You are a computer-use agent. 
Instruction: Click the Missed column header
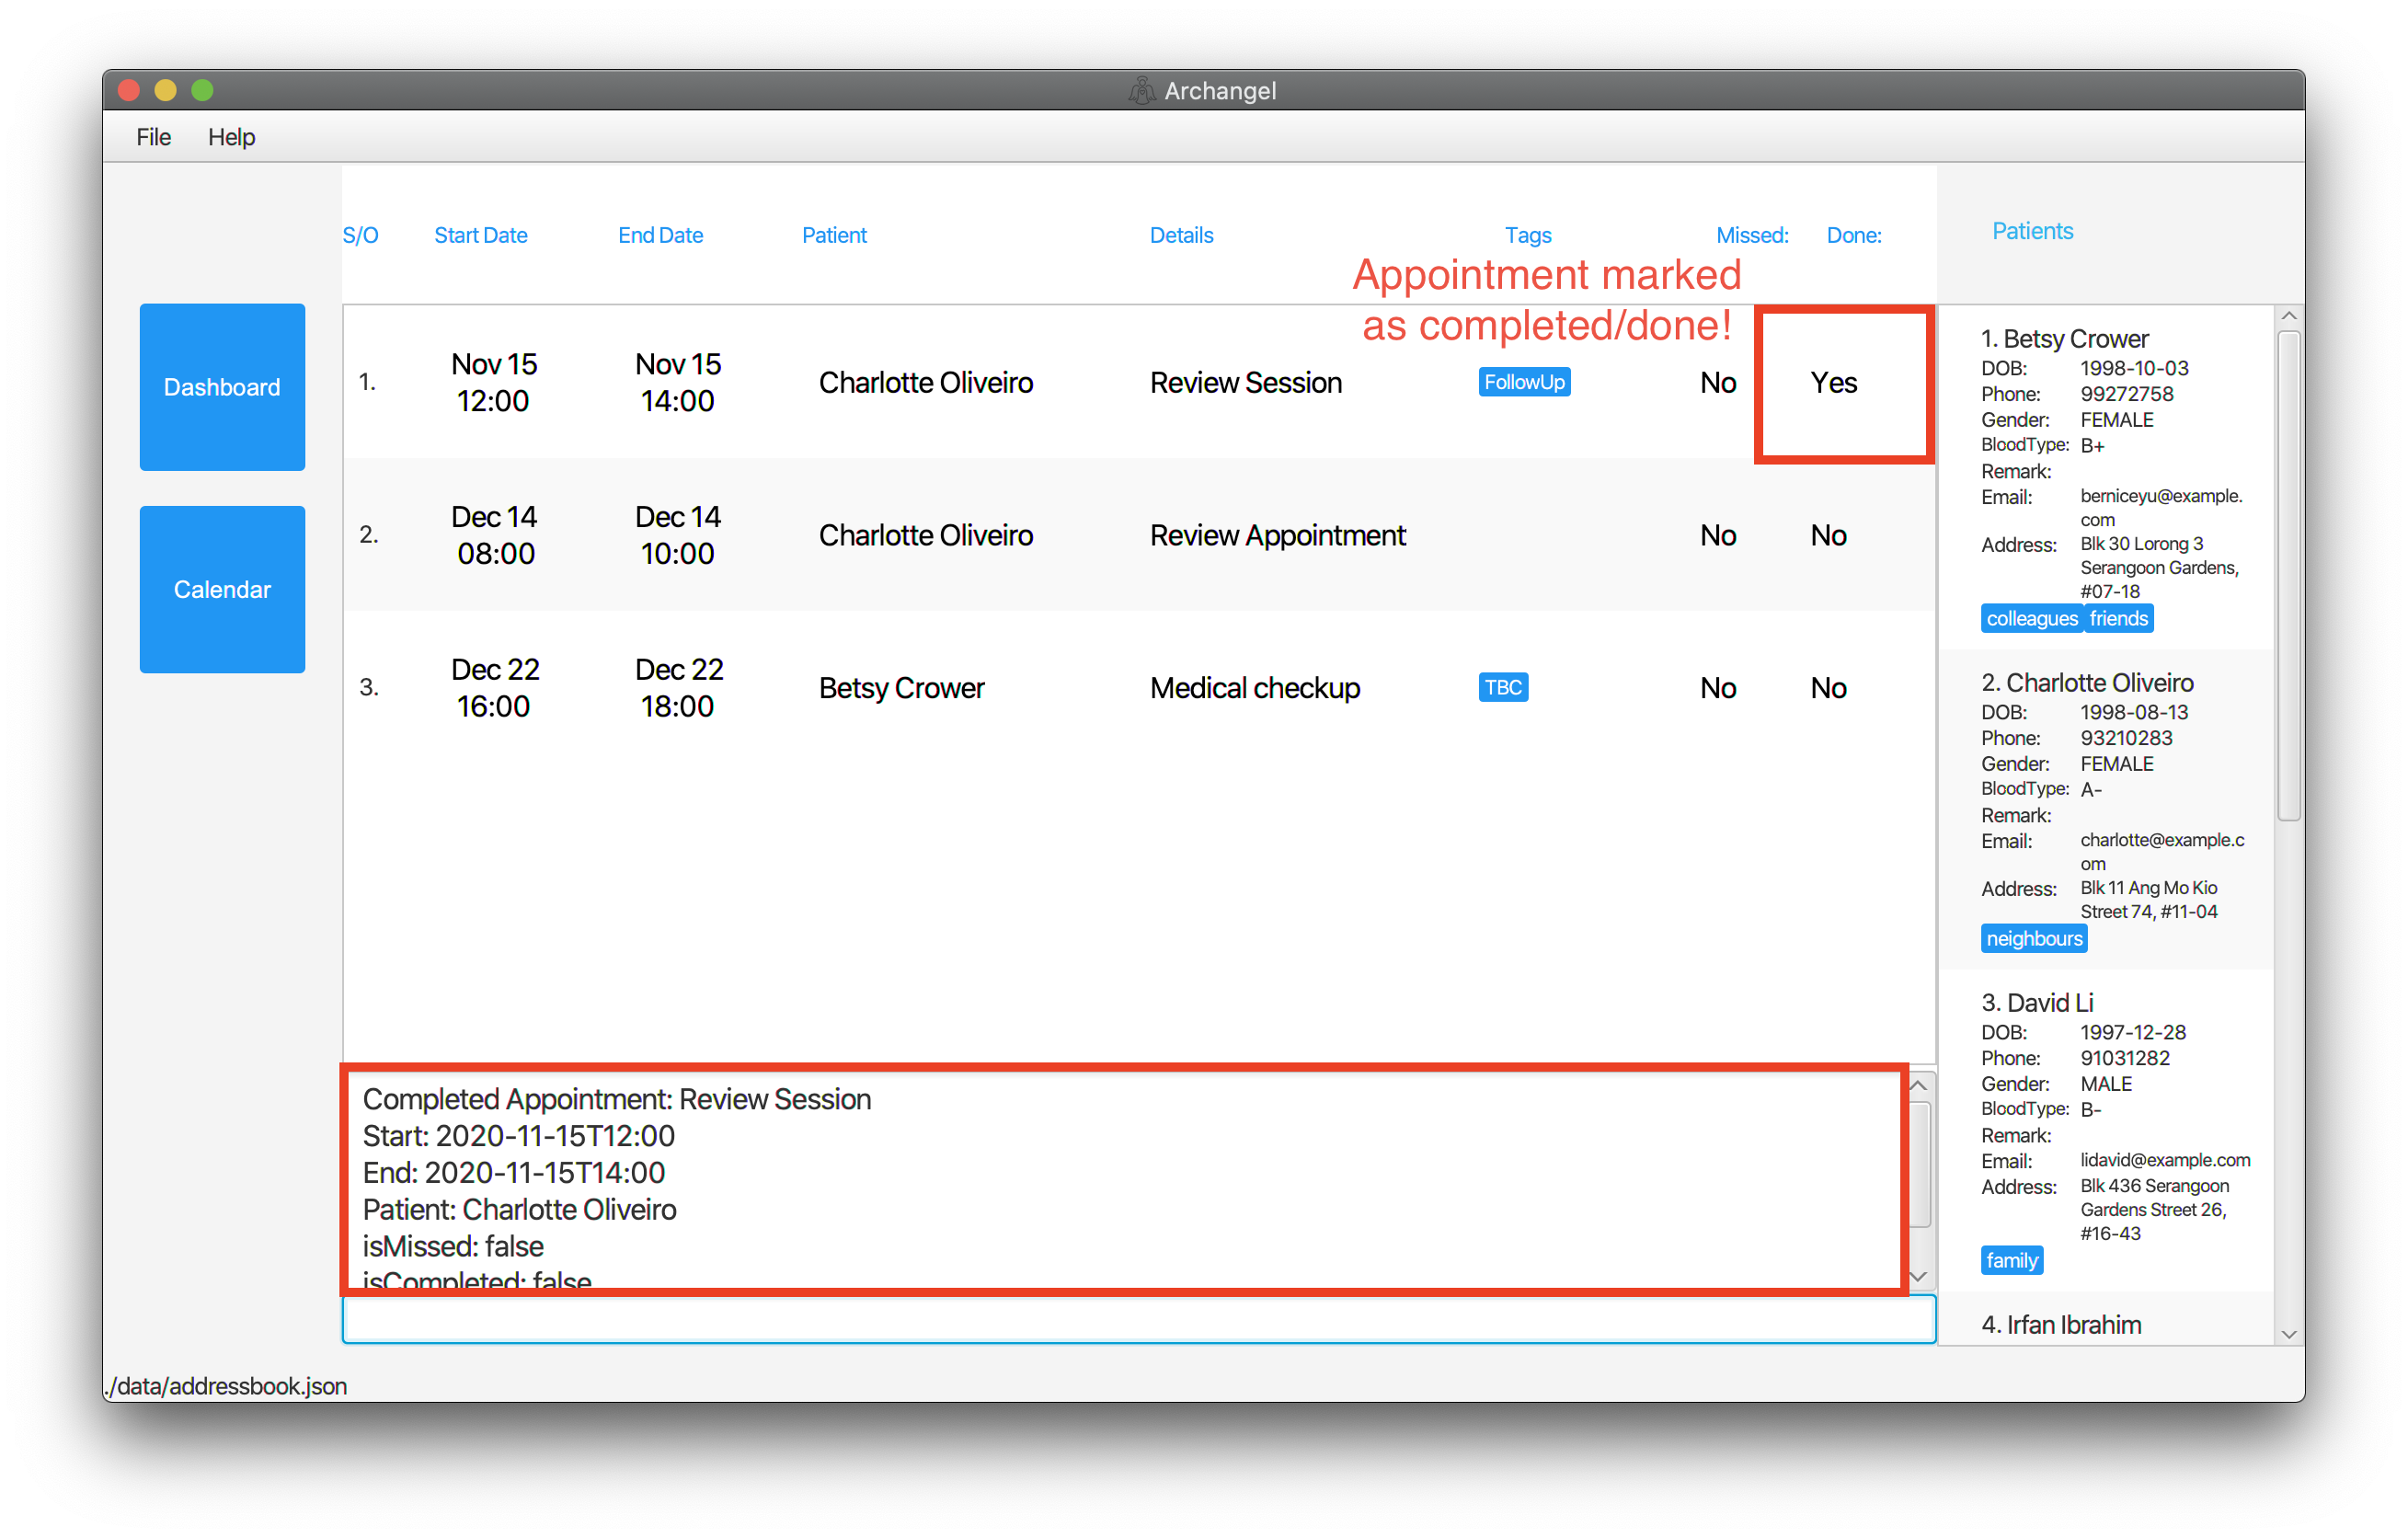pos(1752,235)
